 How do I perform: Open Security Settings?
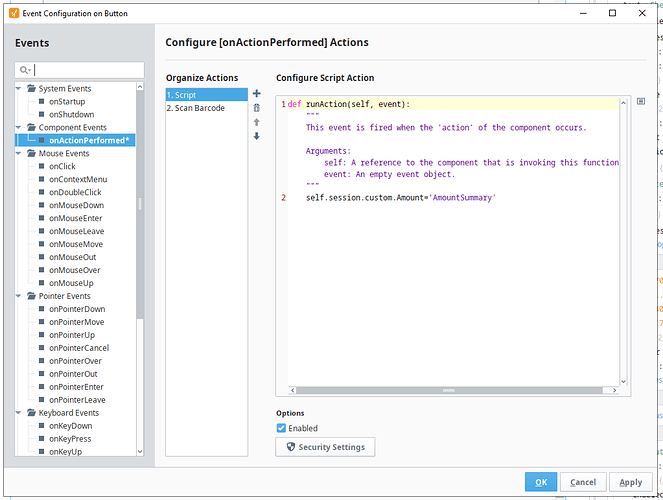pos(325,447)
